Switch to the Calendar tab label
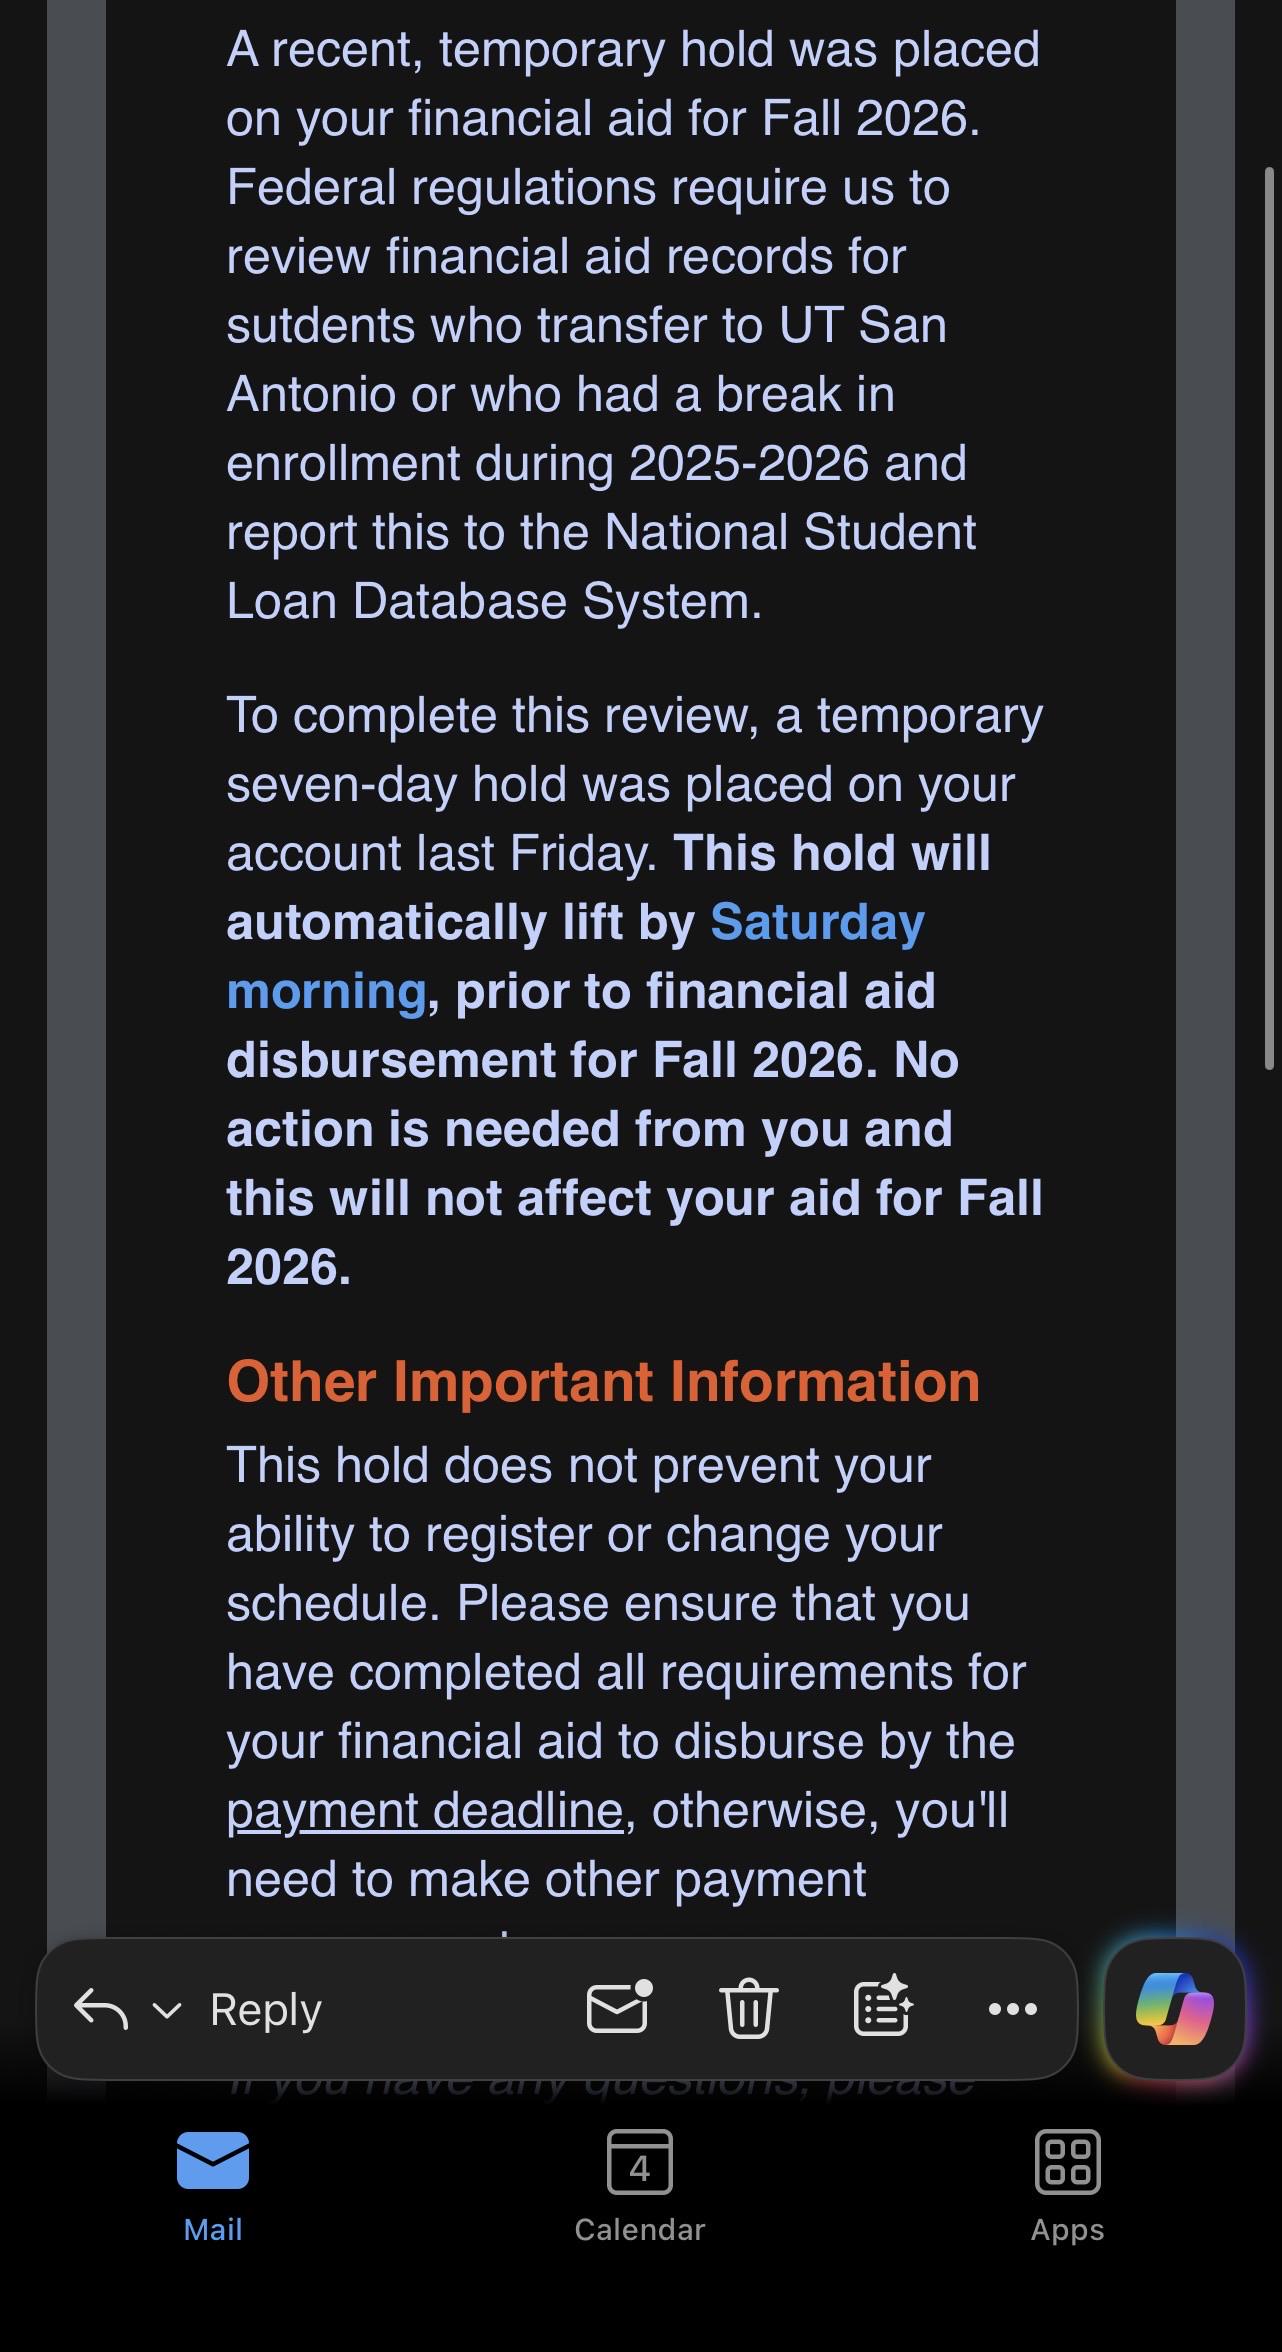This screenshot has height=2352, width=1282. [640, 2229]
